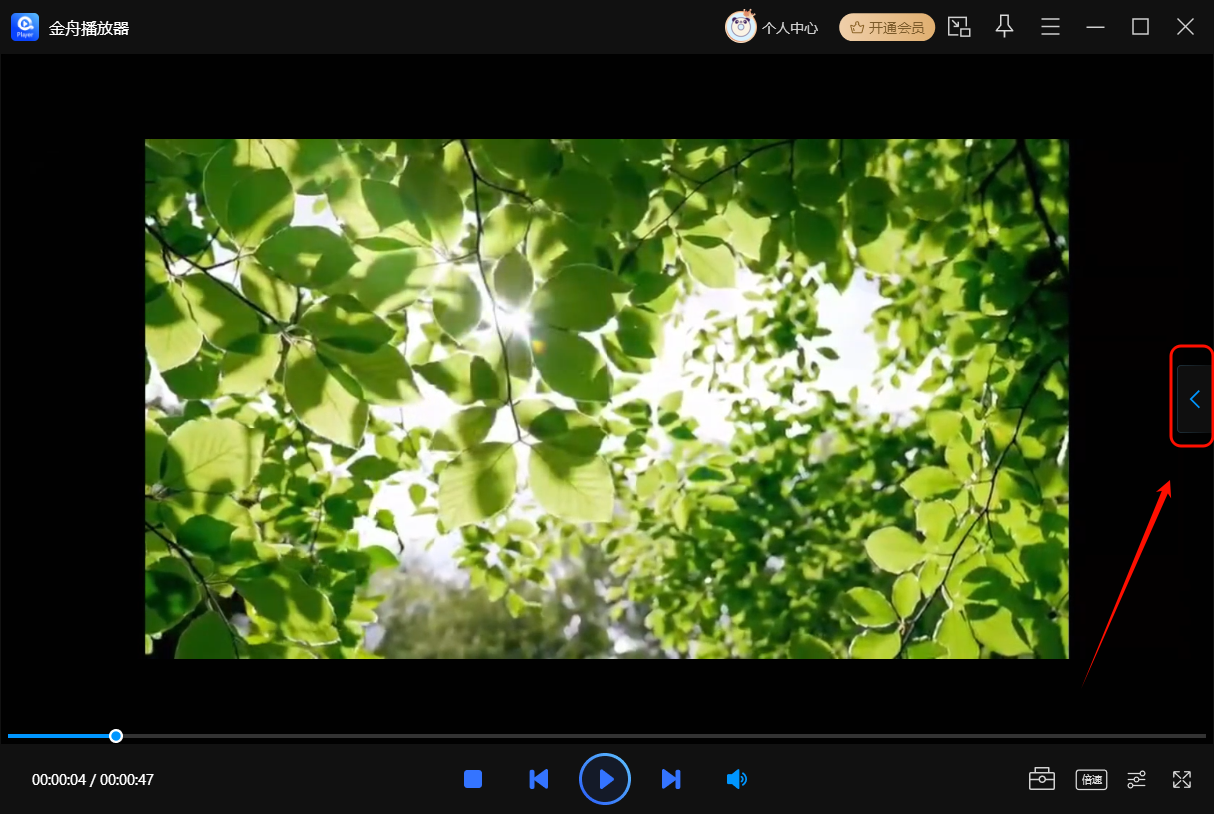Click the 金舟播放器 app logo icon

coord(25,27)
